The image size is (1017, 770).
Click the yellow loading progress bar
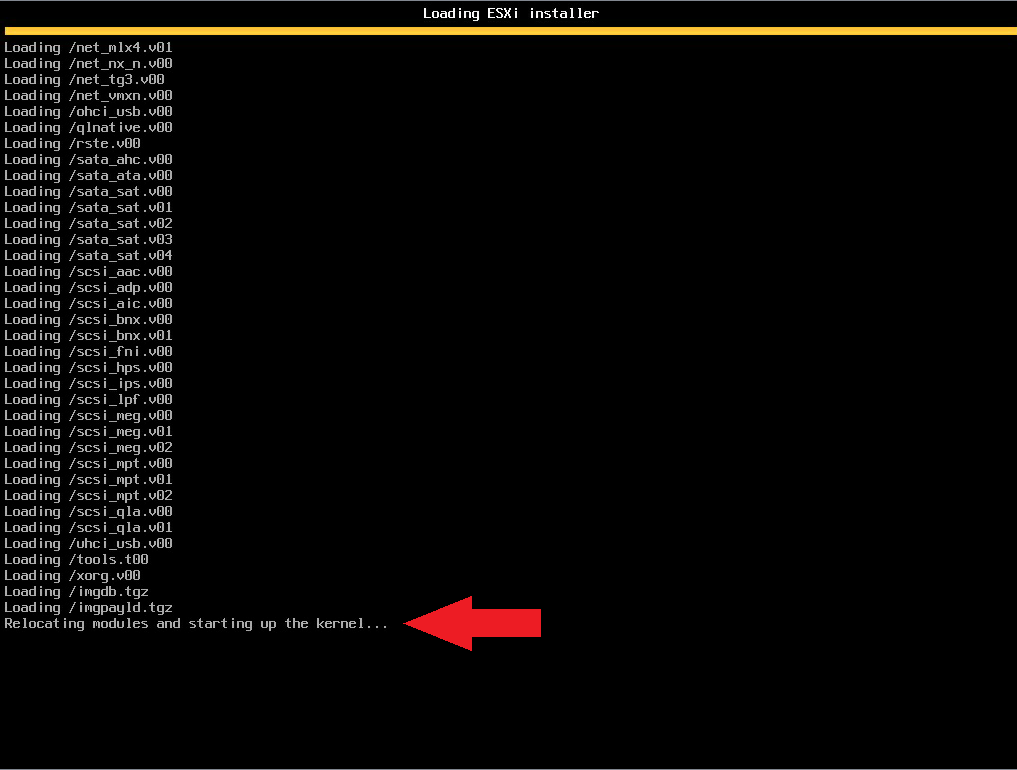point(510,30)
